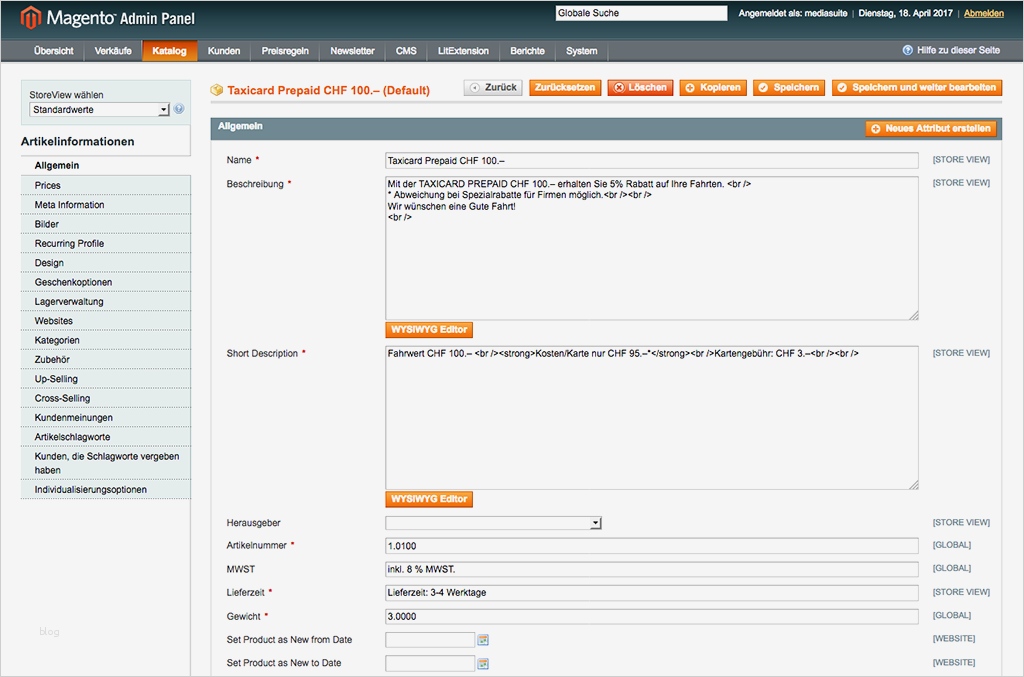This screenshot has width=1024, height=677.
Task: Open the Katalog menu
Action: tap(169, 51)
